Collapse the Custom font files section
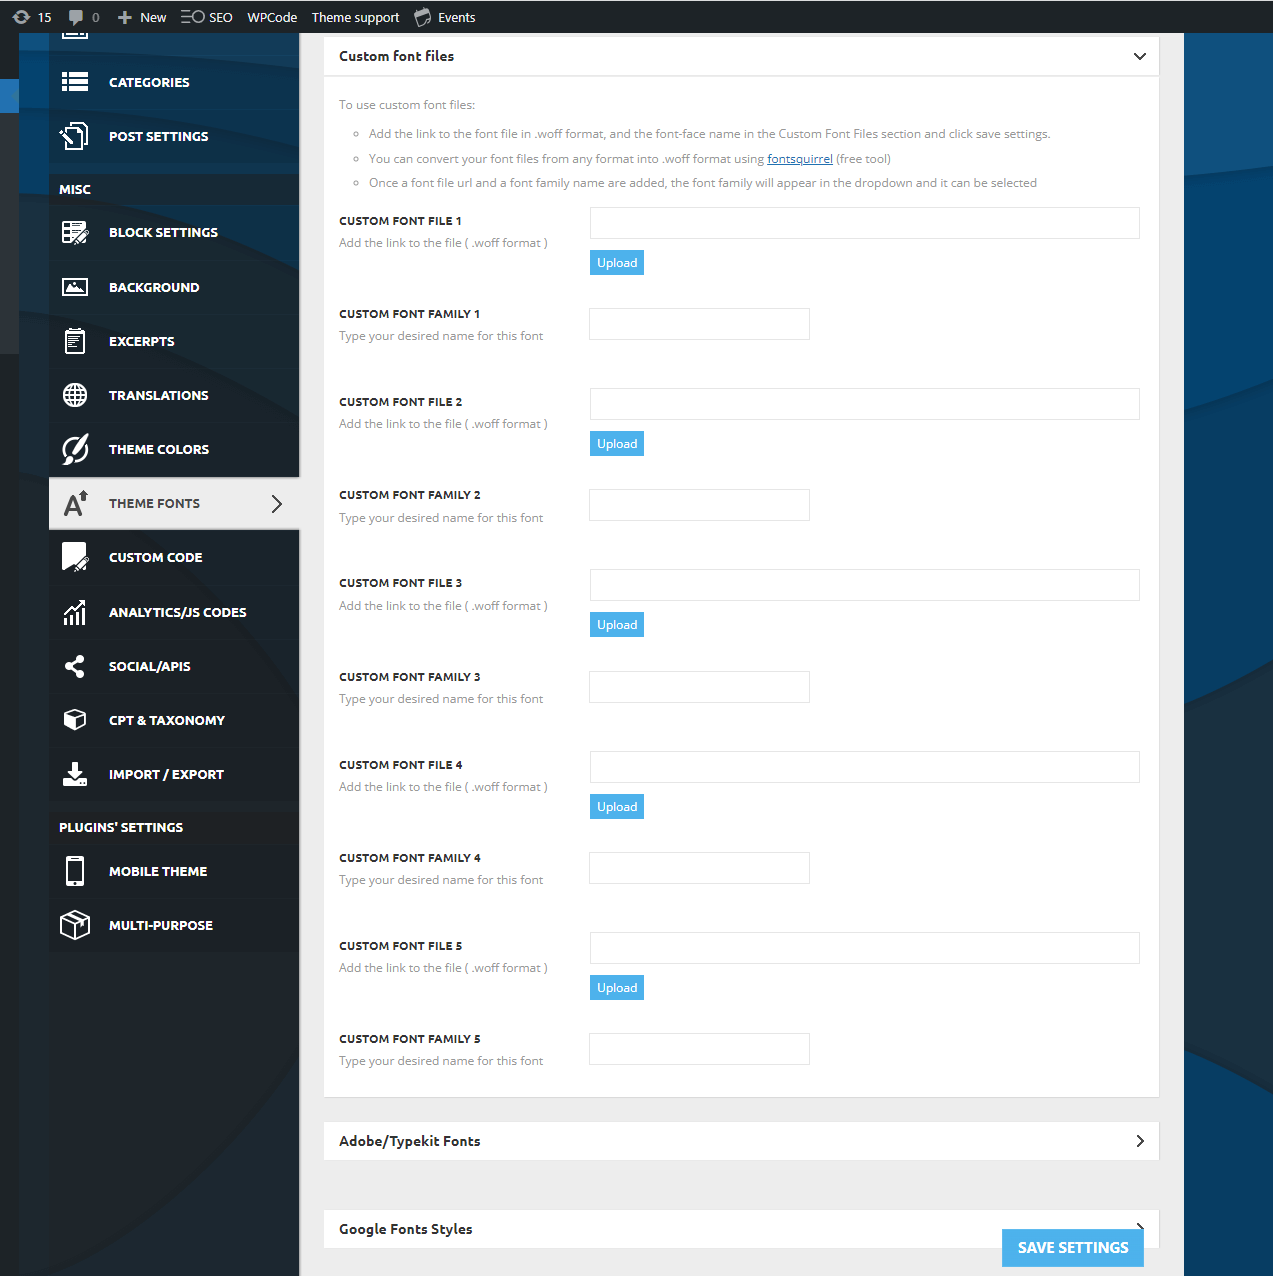This screenshot has width=1273, height=1276. coord(1139,56)
